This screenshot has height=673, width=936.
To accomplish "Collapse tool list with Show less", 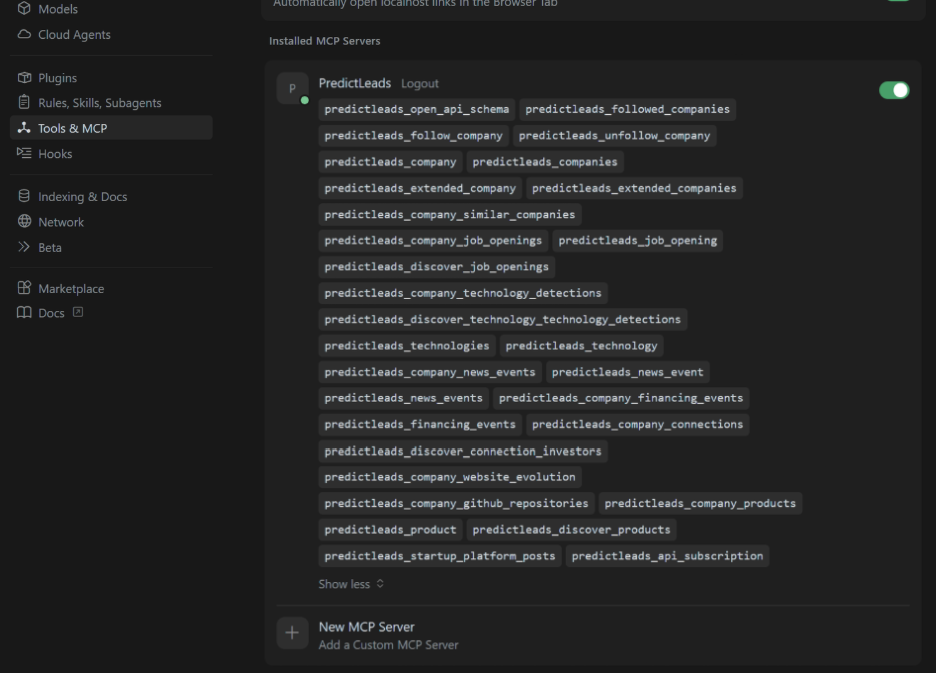I will point(351,584).
